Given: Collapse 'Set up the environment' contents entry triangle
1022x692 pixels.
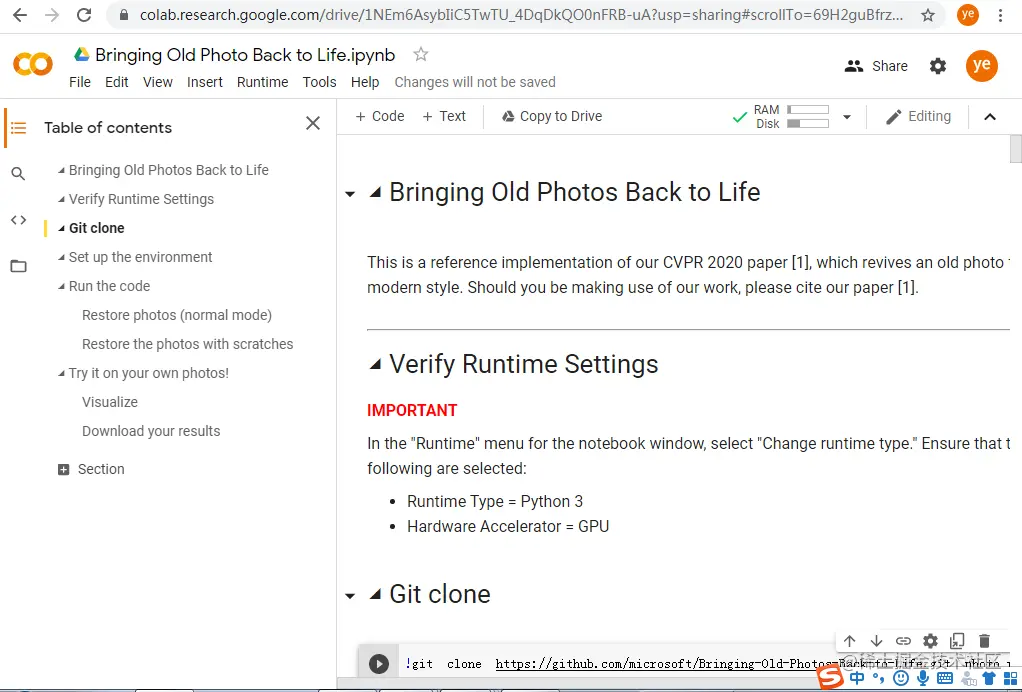Looking at the screenshot, I should pos(61,257).
